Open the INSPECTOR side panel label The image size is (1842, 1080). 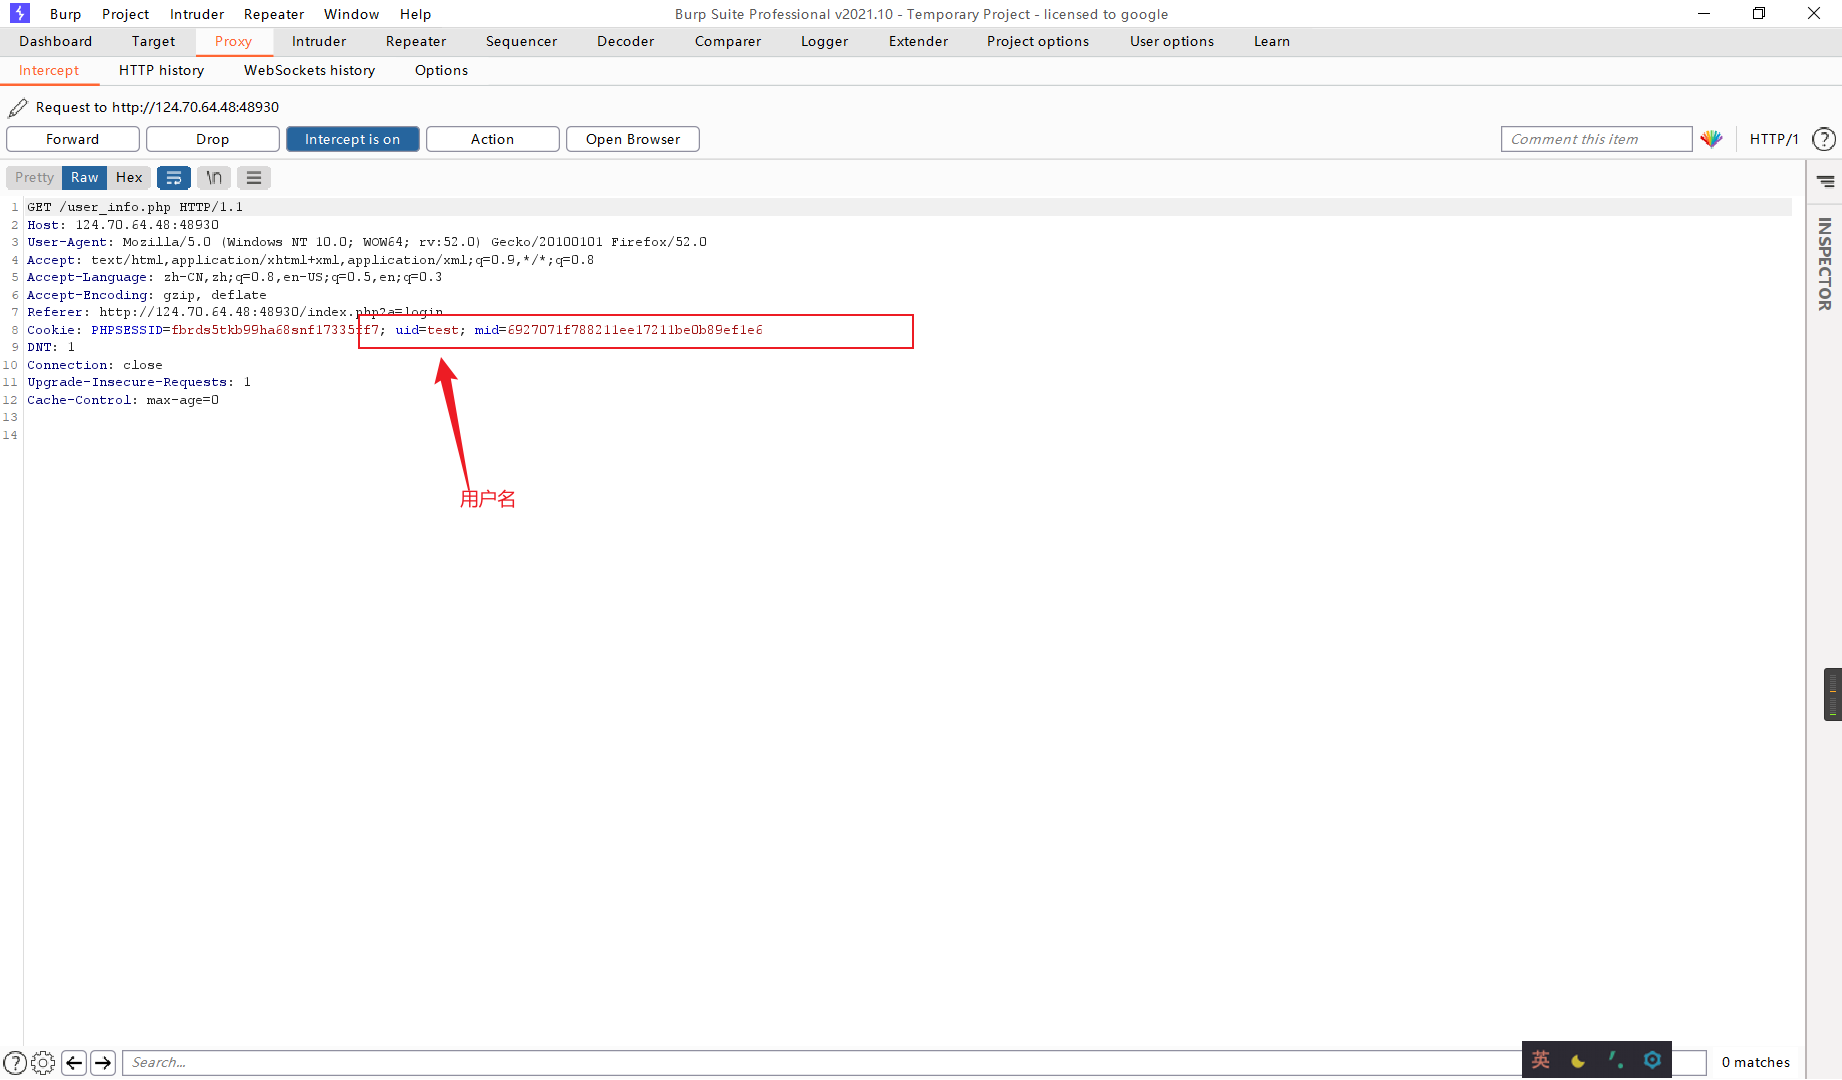(1825, 264)
